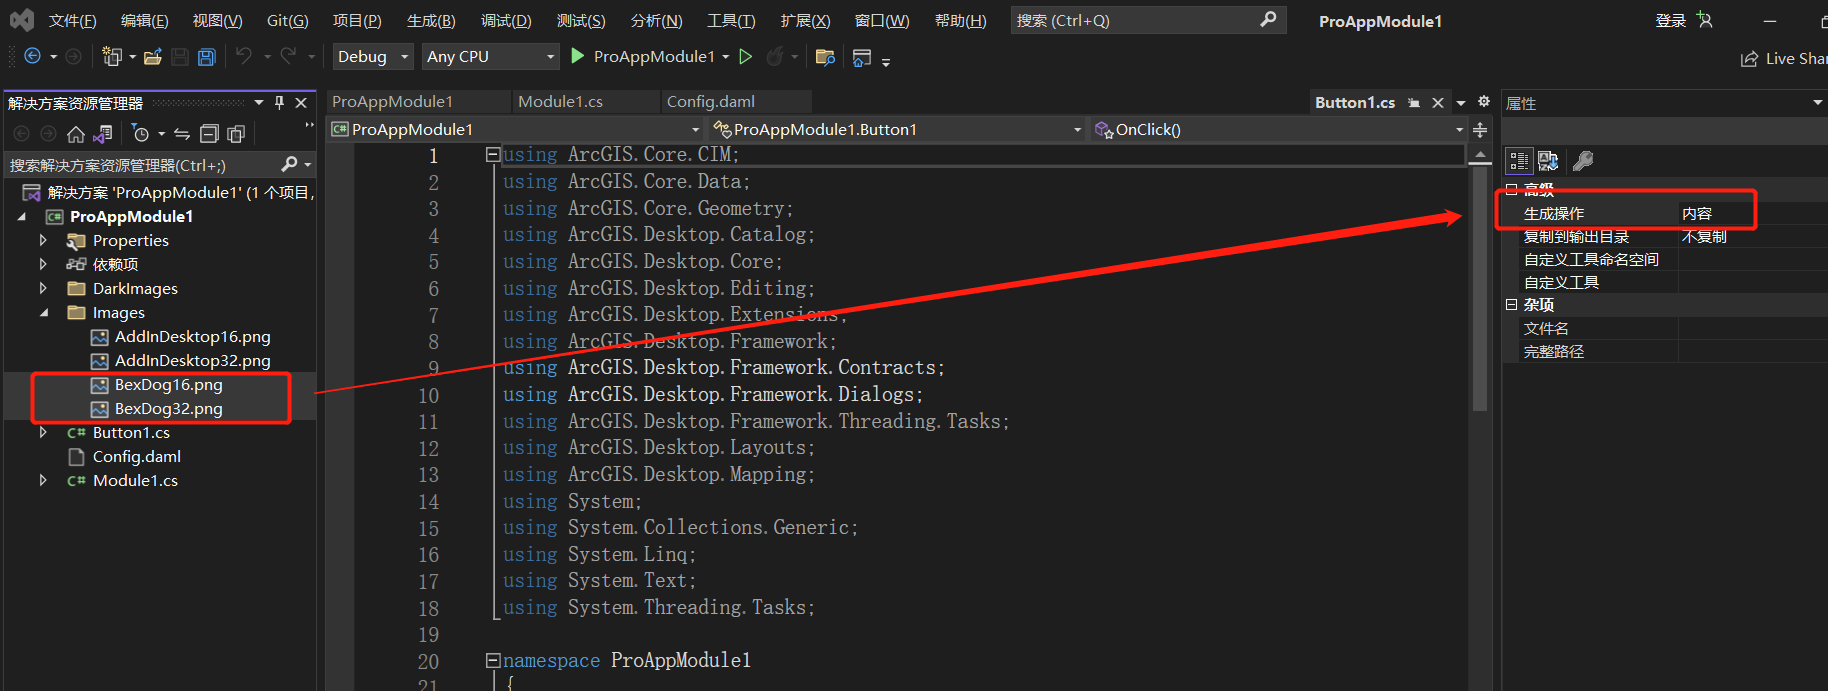Open the open-documents list dropdown arrow
Image resolution: width=1828 pixels, height=691 pixels.
pyautogui.click(x=1461, y=103)
